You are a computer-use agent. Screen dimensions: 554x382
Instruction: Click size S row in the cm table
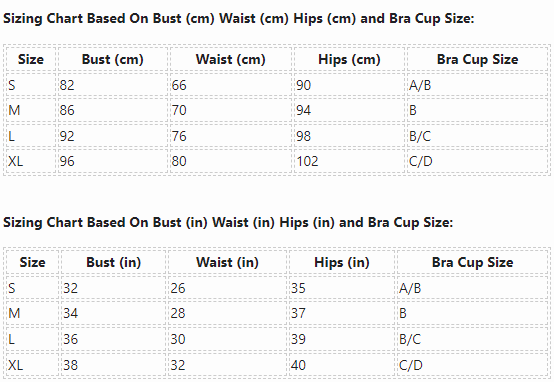point(277,85)
